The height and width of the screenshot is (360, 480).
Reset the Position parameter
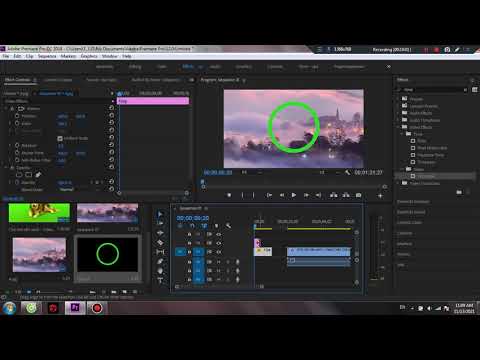pyautogui.click(x=111, y=116)
